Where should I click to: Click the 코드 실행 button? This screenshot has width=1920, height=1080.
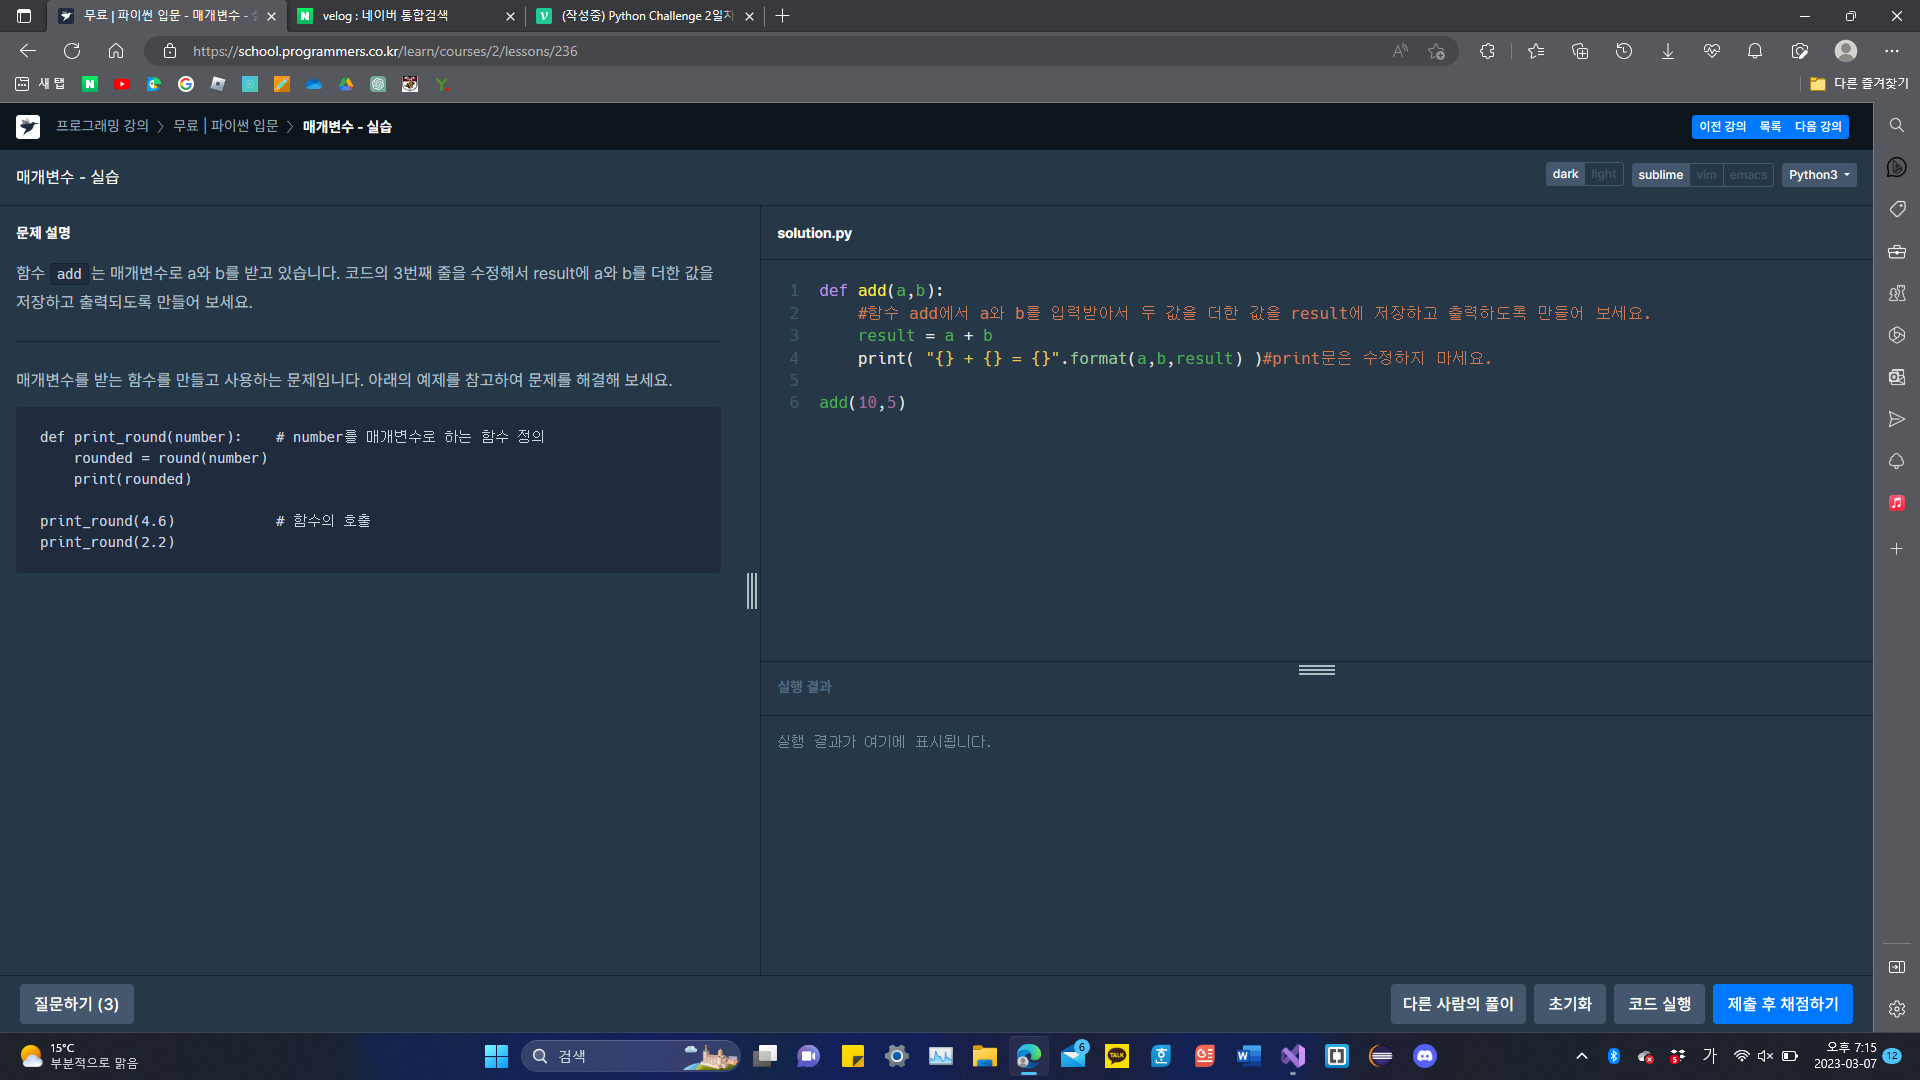tap(1659, 1004)
